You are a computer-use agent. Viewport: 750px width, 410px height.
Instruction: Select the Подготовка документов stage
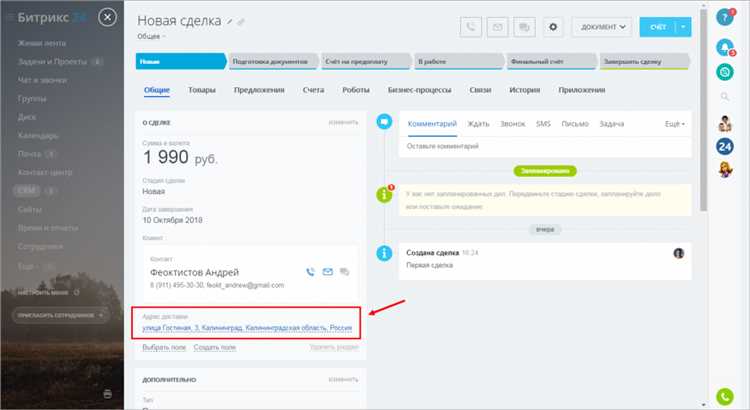[x=273, y=61]
